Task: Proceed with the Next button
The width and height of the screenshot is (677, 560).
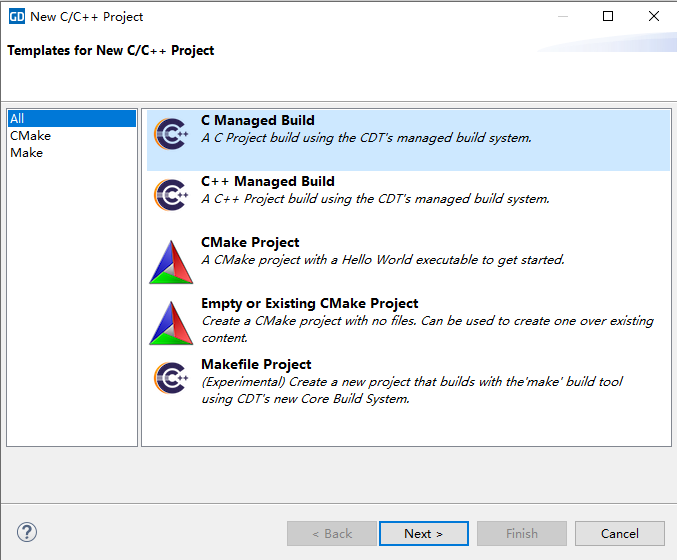Action: tap(424, 534)
